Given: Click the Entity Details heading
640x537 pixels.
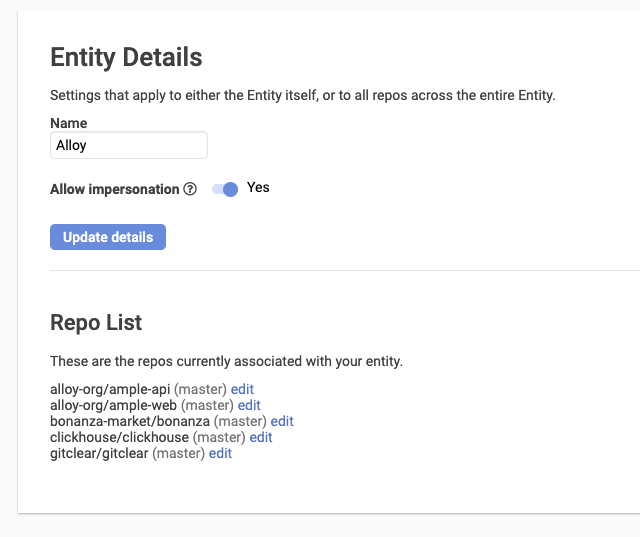Looking at the screenshot, I should 126,57.
